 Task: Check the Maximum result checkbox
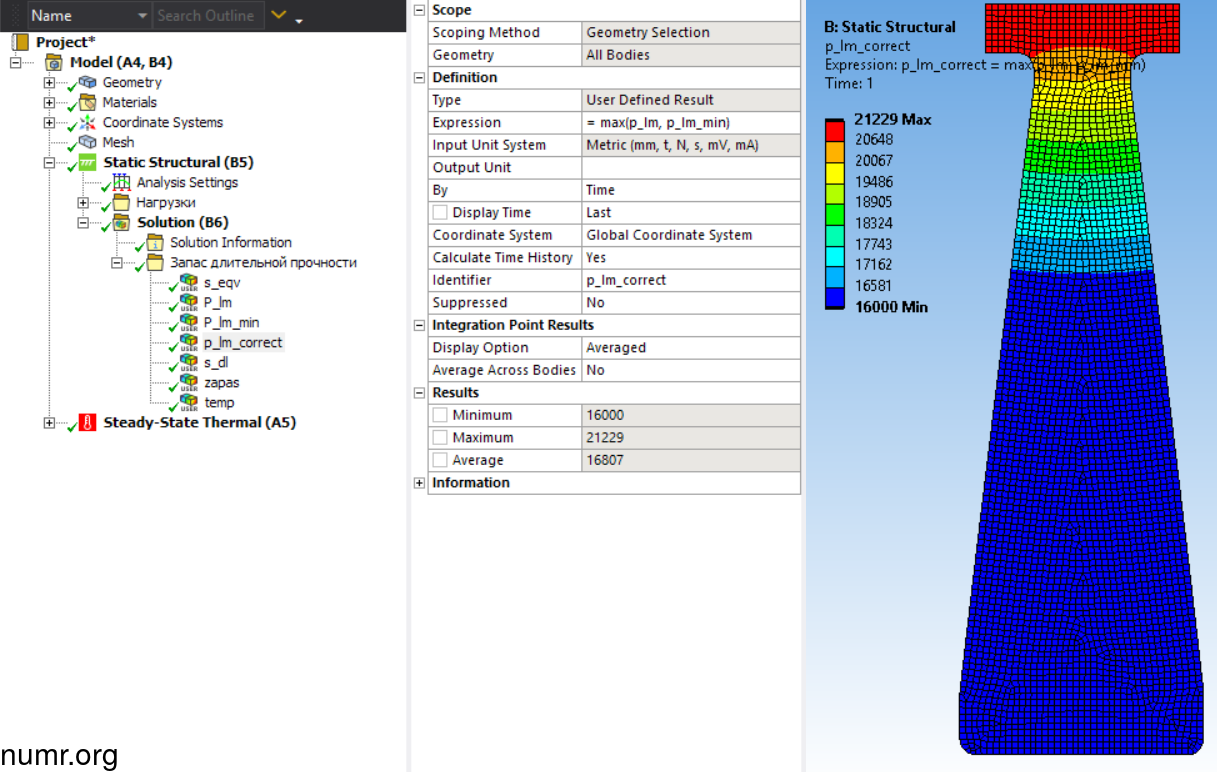(440, 438)
